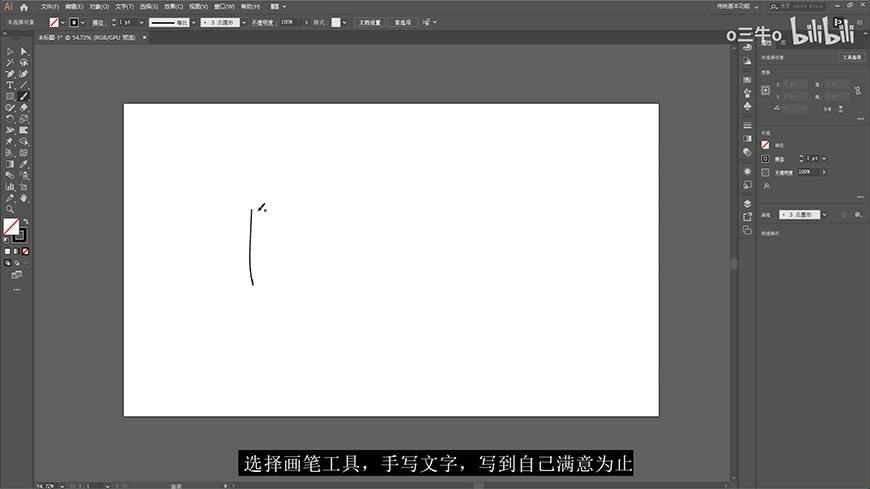The image size is (870, 489).
Task: Click the 文档设置 button
Action: (370, 21)
